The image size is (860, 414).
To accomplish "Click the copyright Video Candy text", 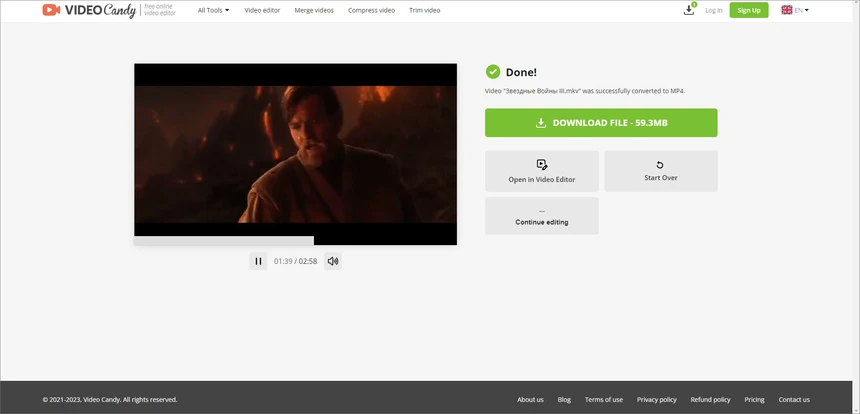I will click(110, 400).
